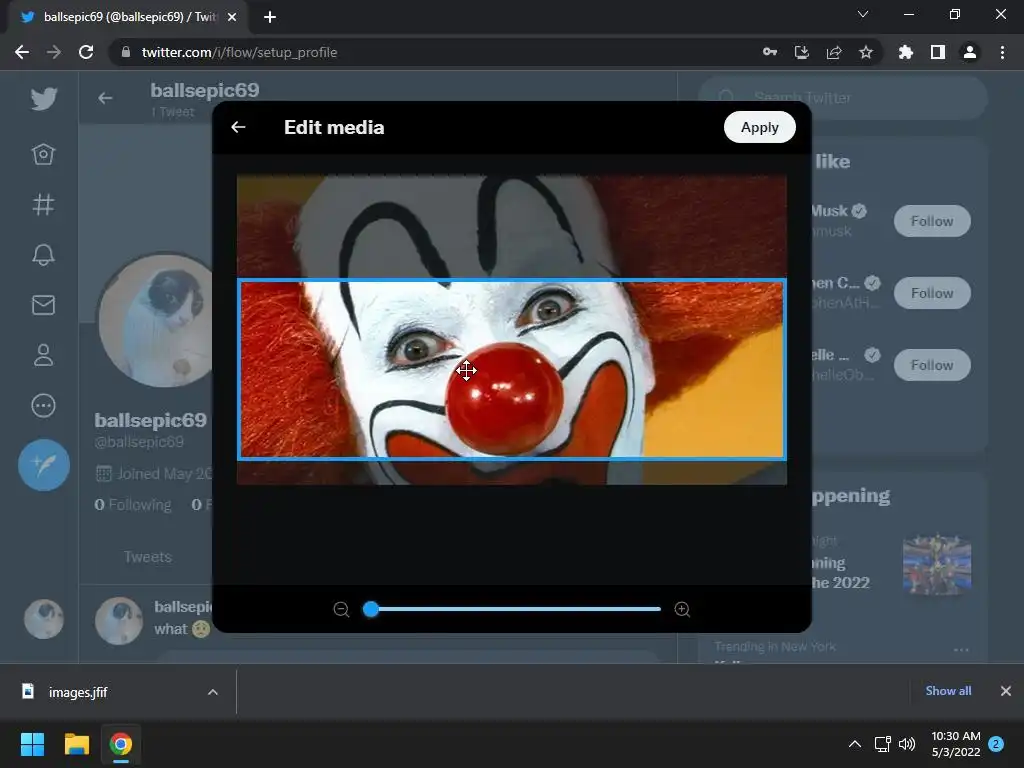
Task: Open account avatar at sidebar bottom
Action: pos(44,618)
